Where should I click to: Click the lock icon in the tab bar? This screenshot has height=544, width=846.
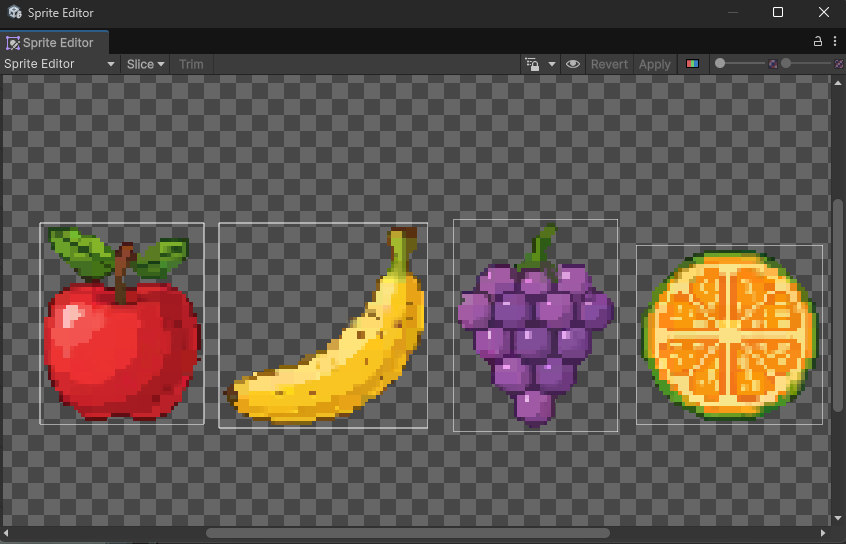click(818, 42)
